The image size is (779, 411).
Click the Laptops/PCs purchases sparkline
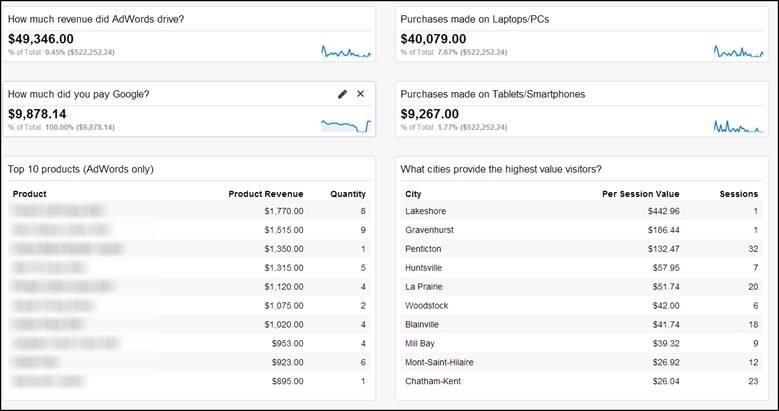(738, 50)
